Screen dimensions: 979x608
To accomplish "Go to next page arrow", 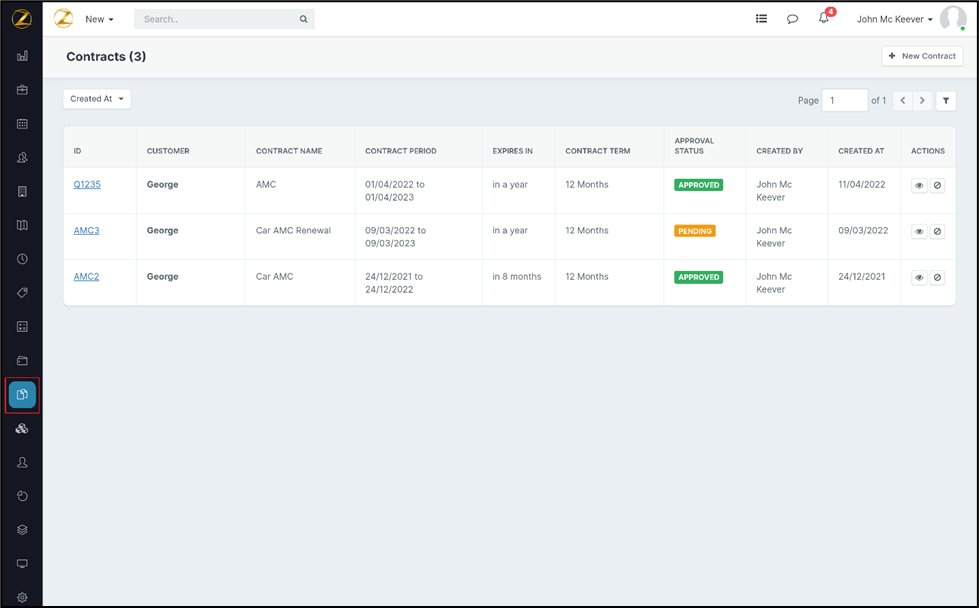I will point(922,101).
